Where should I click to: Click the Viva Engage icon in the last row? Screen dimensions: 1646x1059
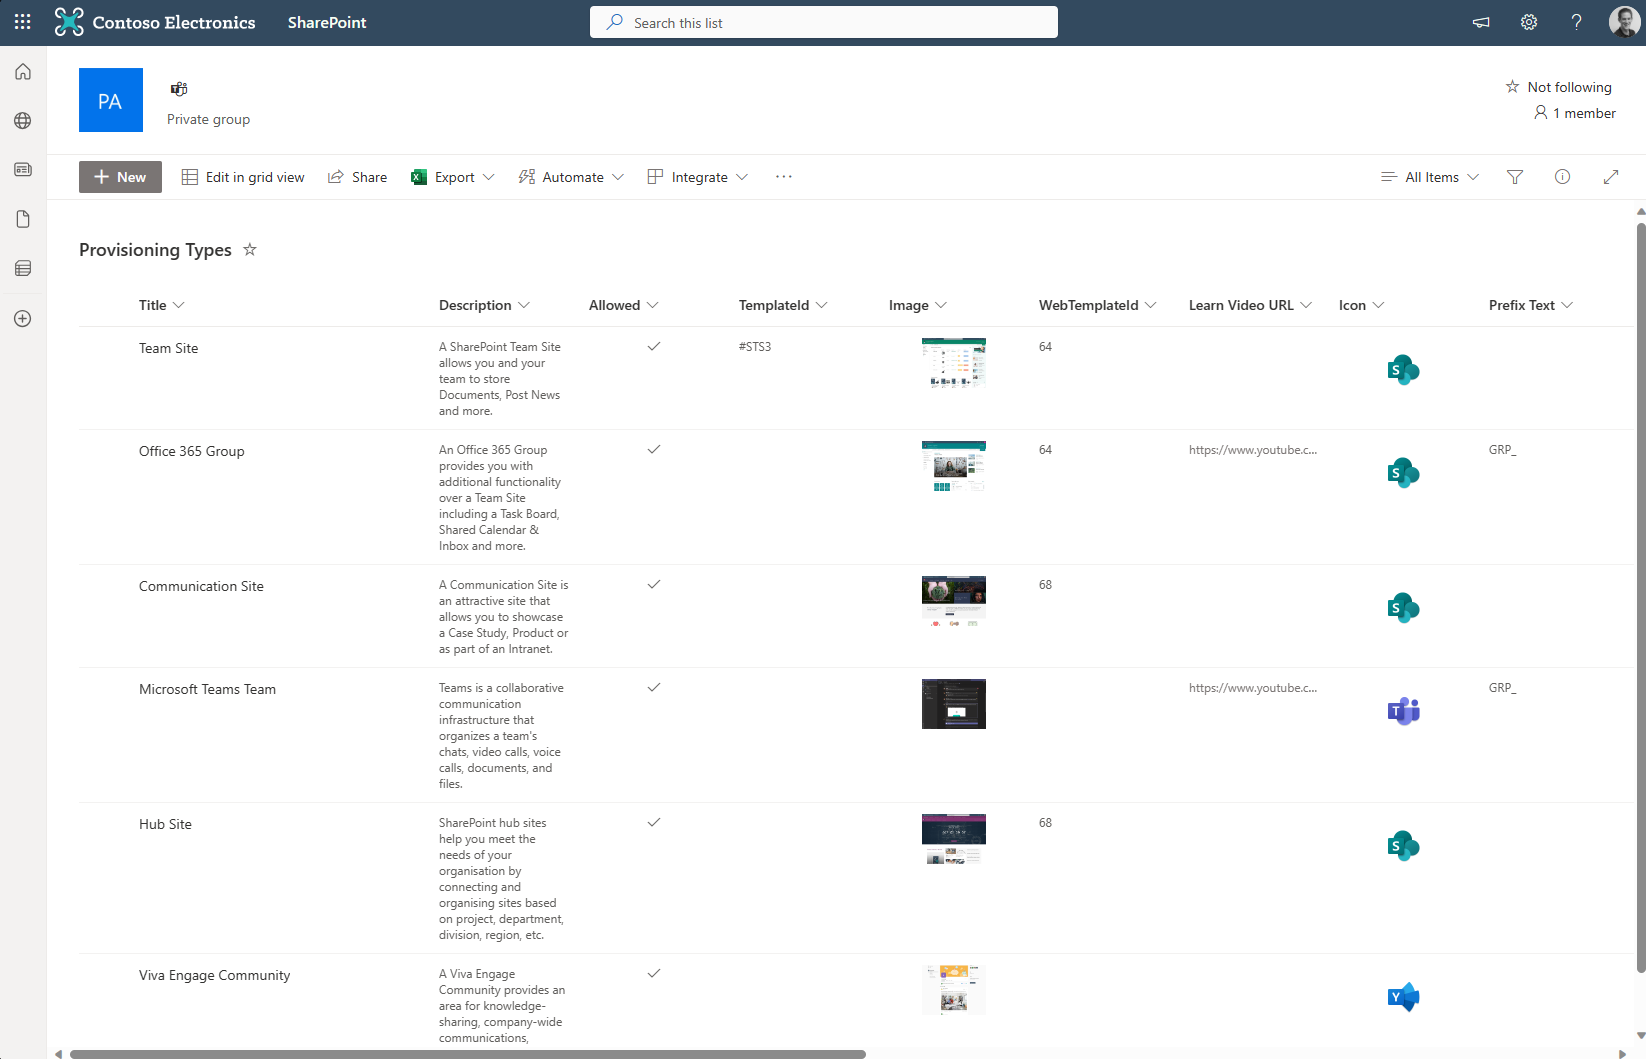click(x=1404, y=997)
